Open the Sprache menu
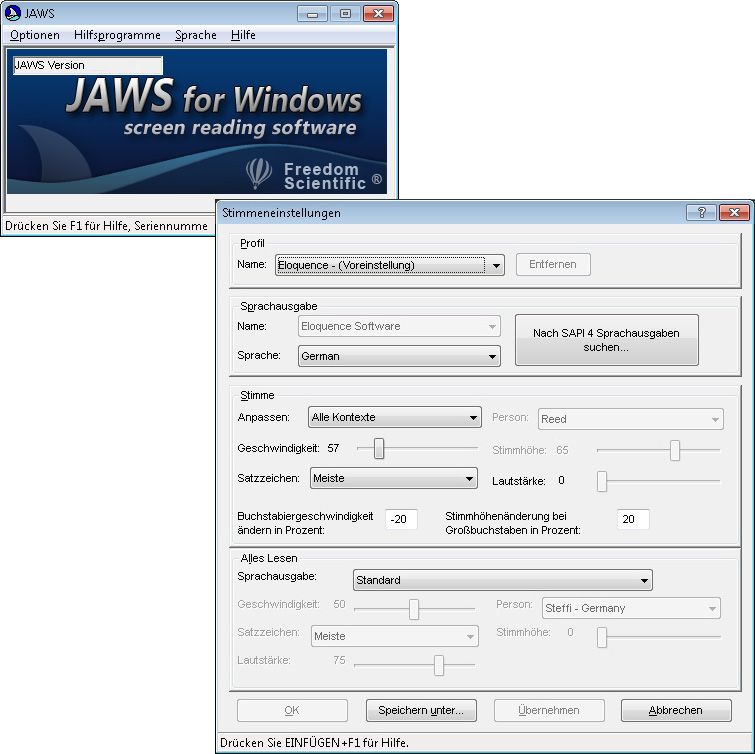 [195, 35]
